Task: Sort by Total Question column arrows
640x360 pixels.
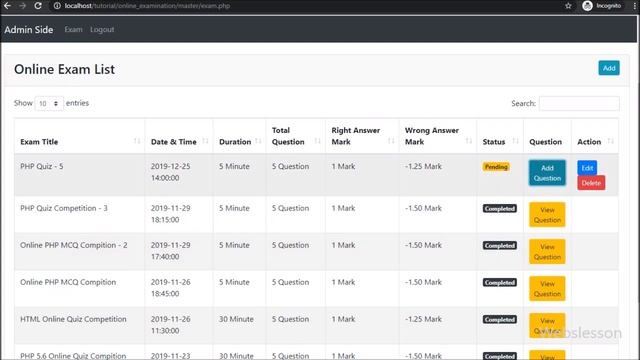Action: point(318,141)
